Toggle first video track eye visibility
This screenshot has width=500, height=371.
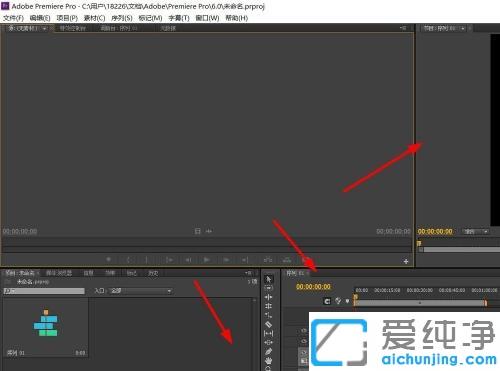point(304,330)
